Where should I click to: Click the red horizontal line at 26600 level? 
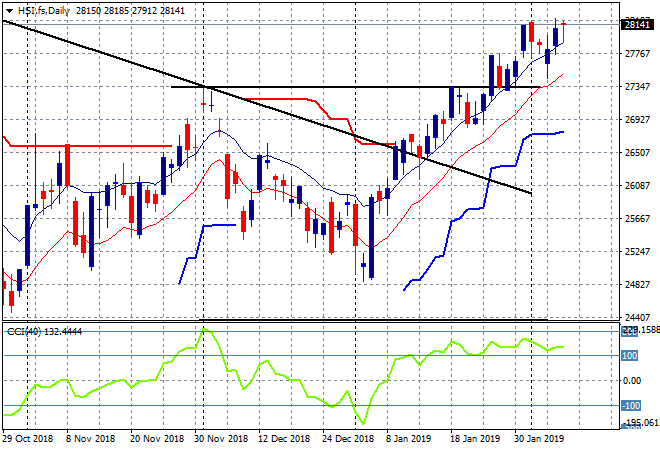click(90, 146)
